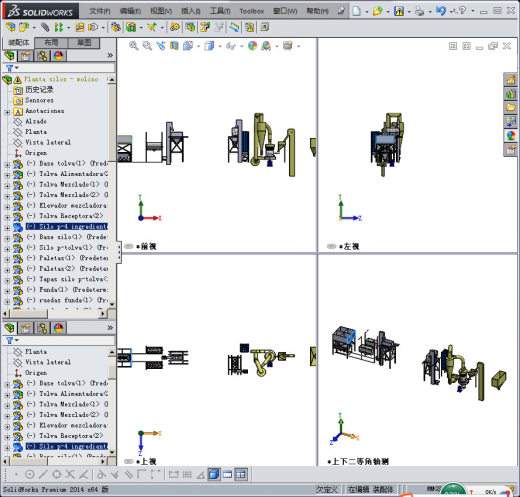Select upper PropertyManager tab icon
This screenshot has width=520, height=497.
click(26, 56)
